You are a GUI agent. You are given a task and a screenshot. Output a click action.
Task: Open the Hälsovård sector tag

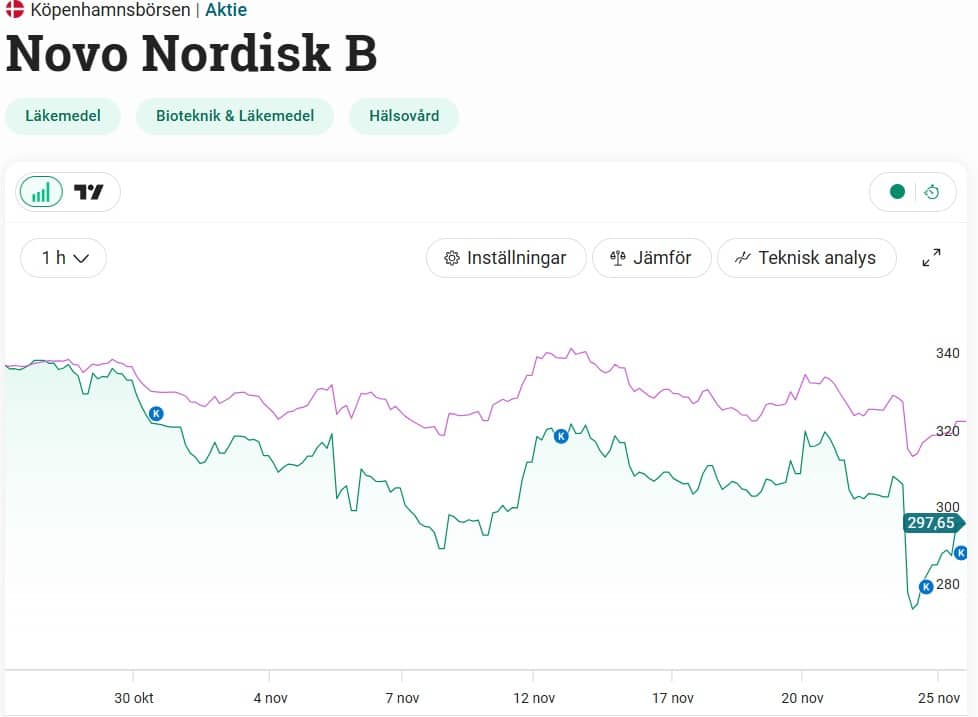point(404,116)
